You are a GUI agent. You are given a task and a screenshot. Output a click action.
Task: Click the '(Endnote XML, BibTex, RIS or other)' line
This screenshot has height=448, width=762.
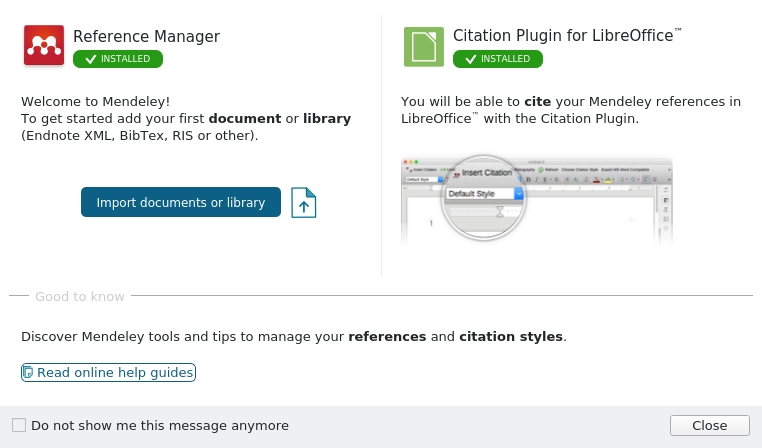click(x=140, y=136)
